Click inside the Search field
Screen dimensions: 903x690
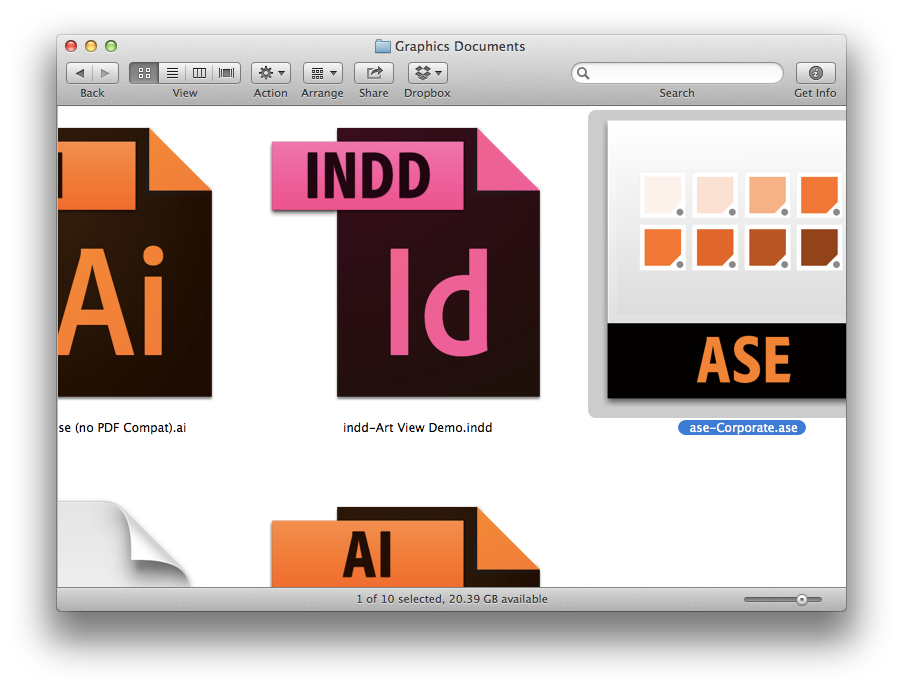pyautogui.click(x=677, y=73)
